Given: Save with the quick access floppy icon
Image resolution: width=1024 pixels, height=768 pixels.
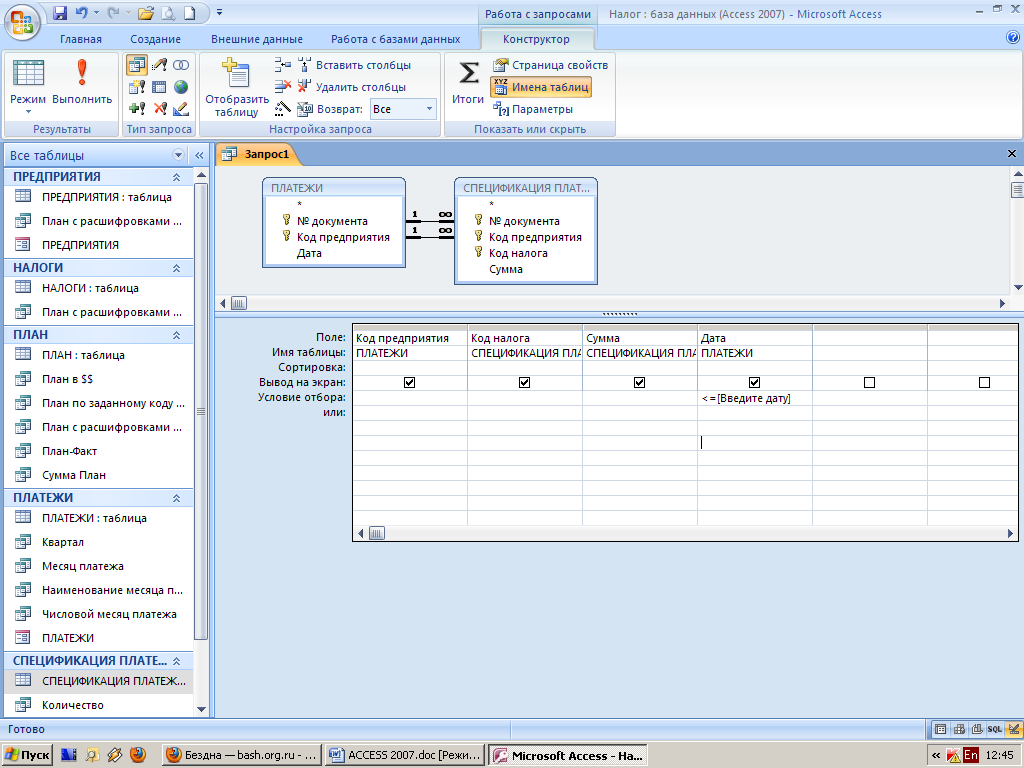Looking at the screenshot, I should (x=59, y=12).
